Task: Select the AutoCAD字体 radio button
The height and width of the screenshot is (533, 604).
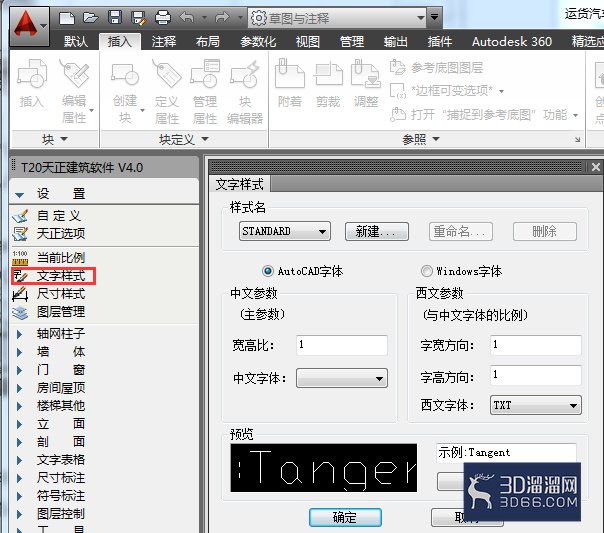Action: tap(268, 271)
